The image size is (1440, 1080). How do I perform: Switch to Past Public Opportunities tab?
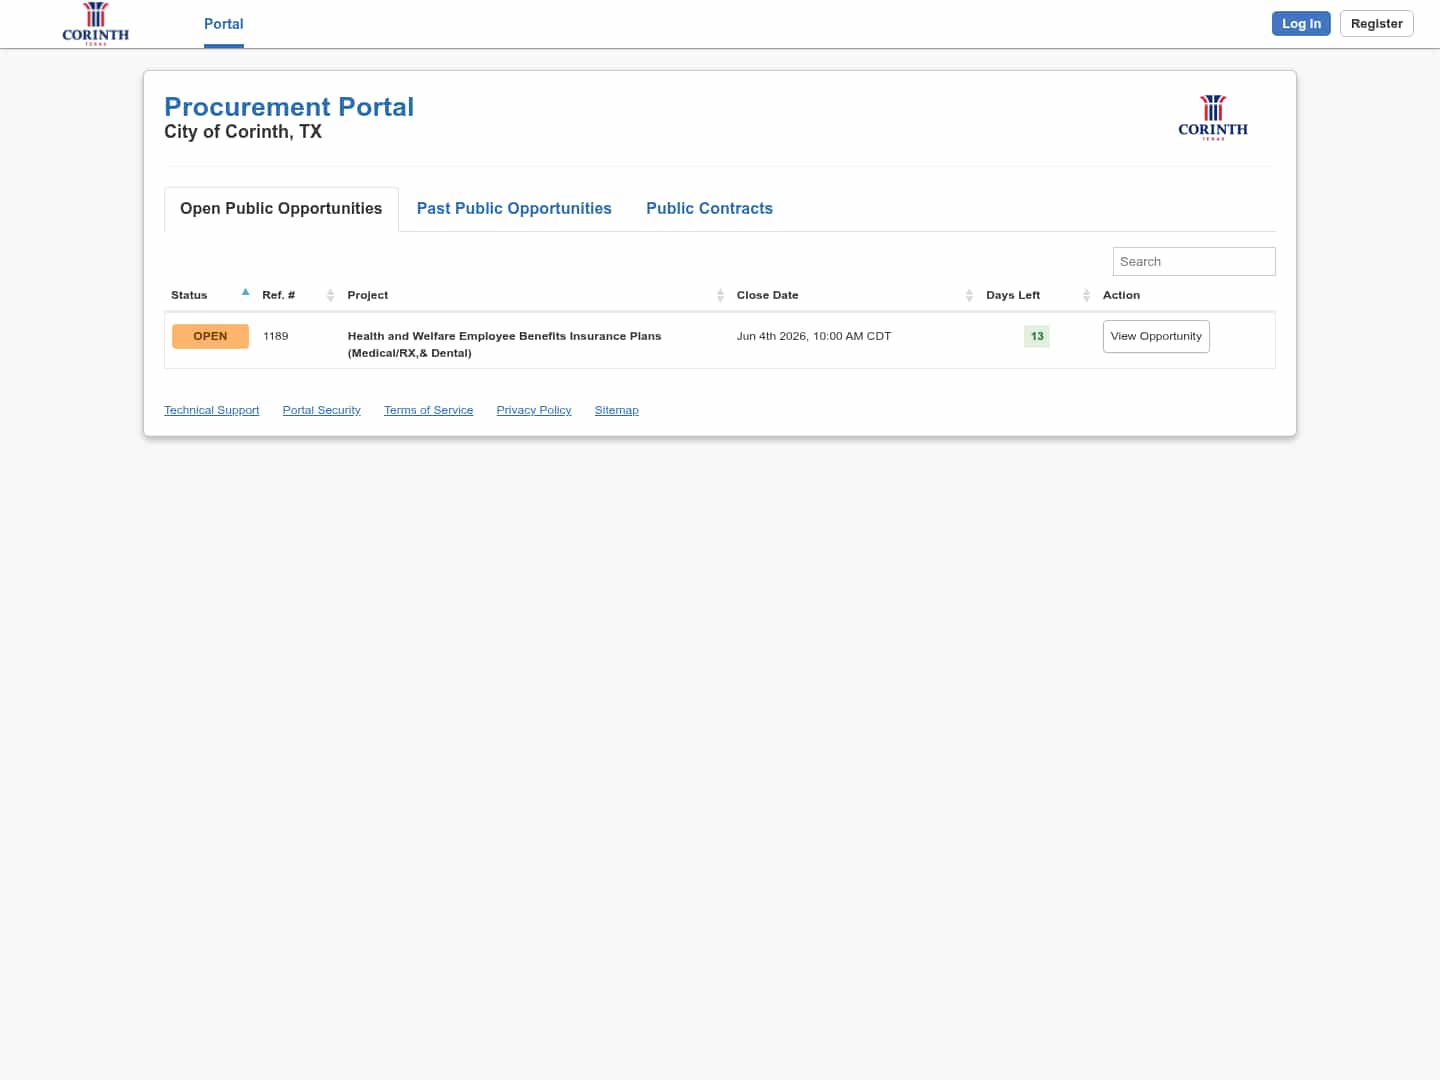point(514,209)
